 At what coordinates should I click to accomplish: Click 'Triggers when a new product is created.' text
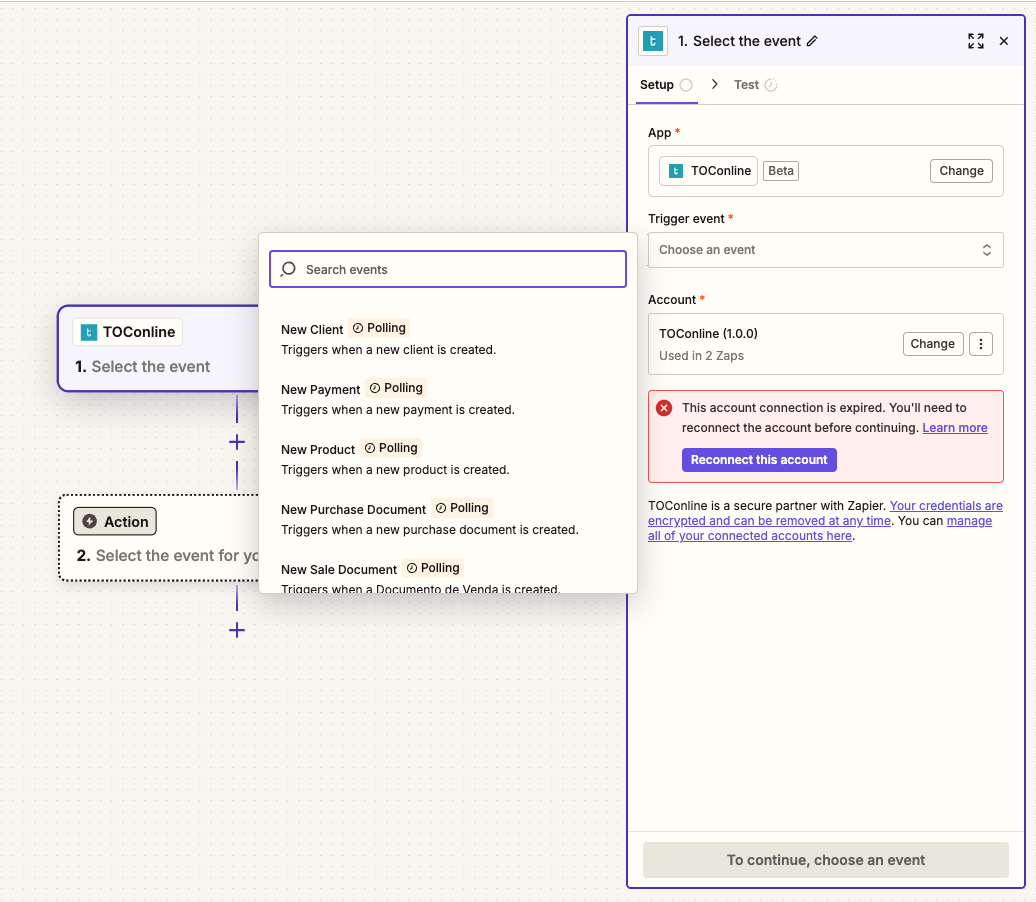pyautogui.click(x=395, y=470)
